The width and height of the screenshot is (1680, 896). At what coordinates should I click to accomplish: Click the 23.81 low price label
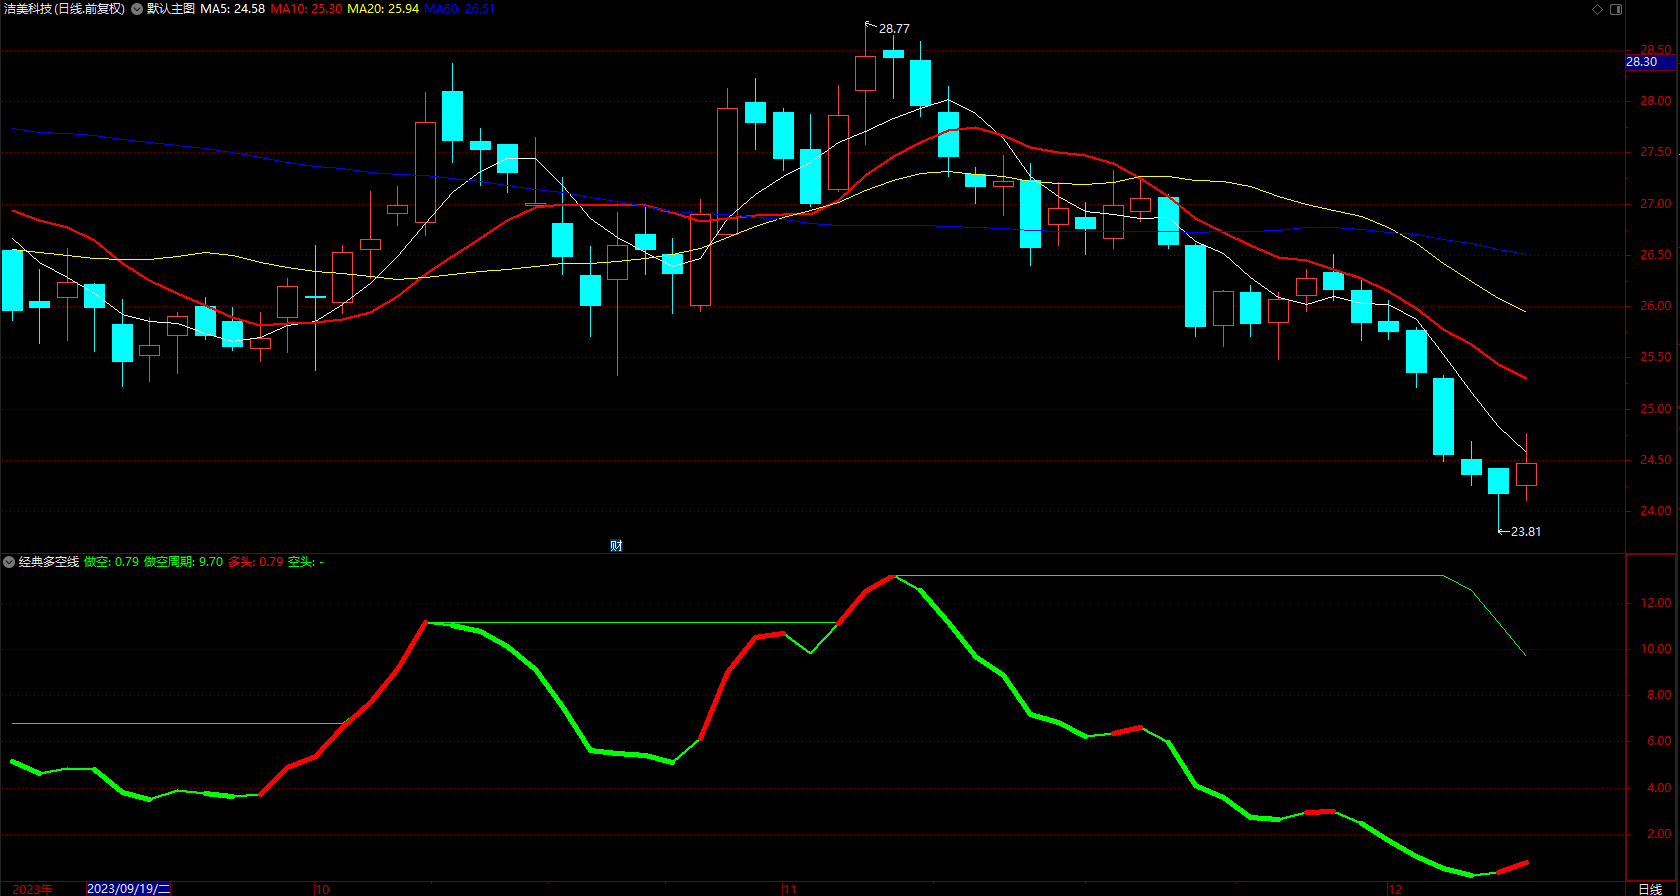(1526, 532)
